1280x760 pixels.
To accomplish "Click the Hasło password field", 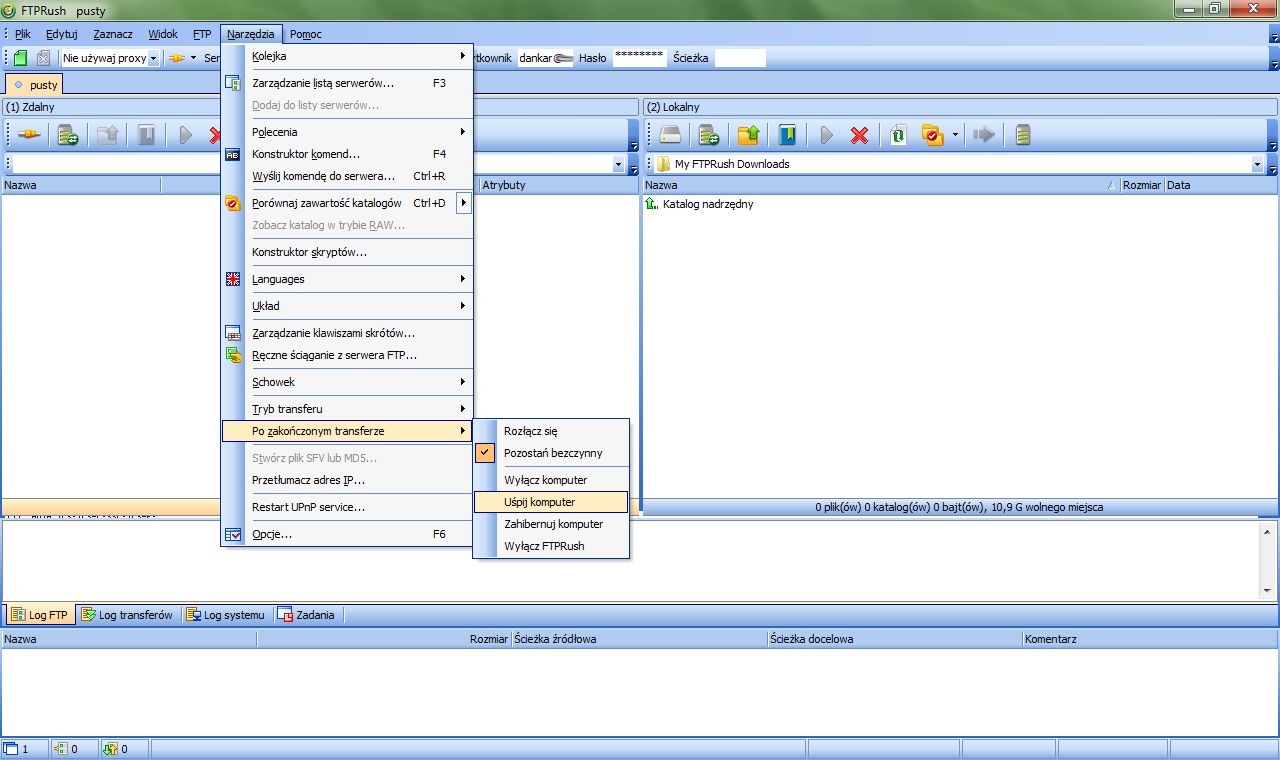I will [639, 58].
